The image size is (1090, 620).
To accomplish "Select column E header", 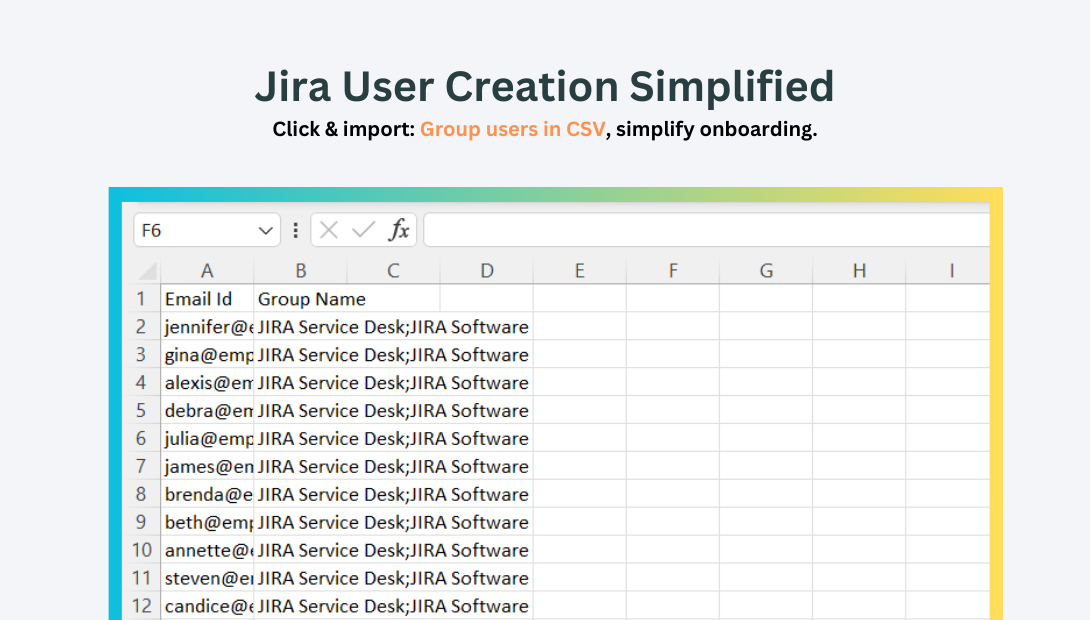I will (x=580, y=270).
